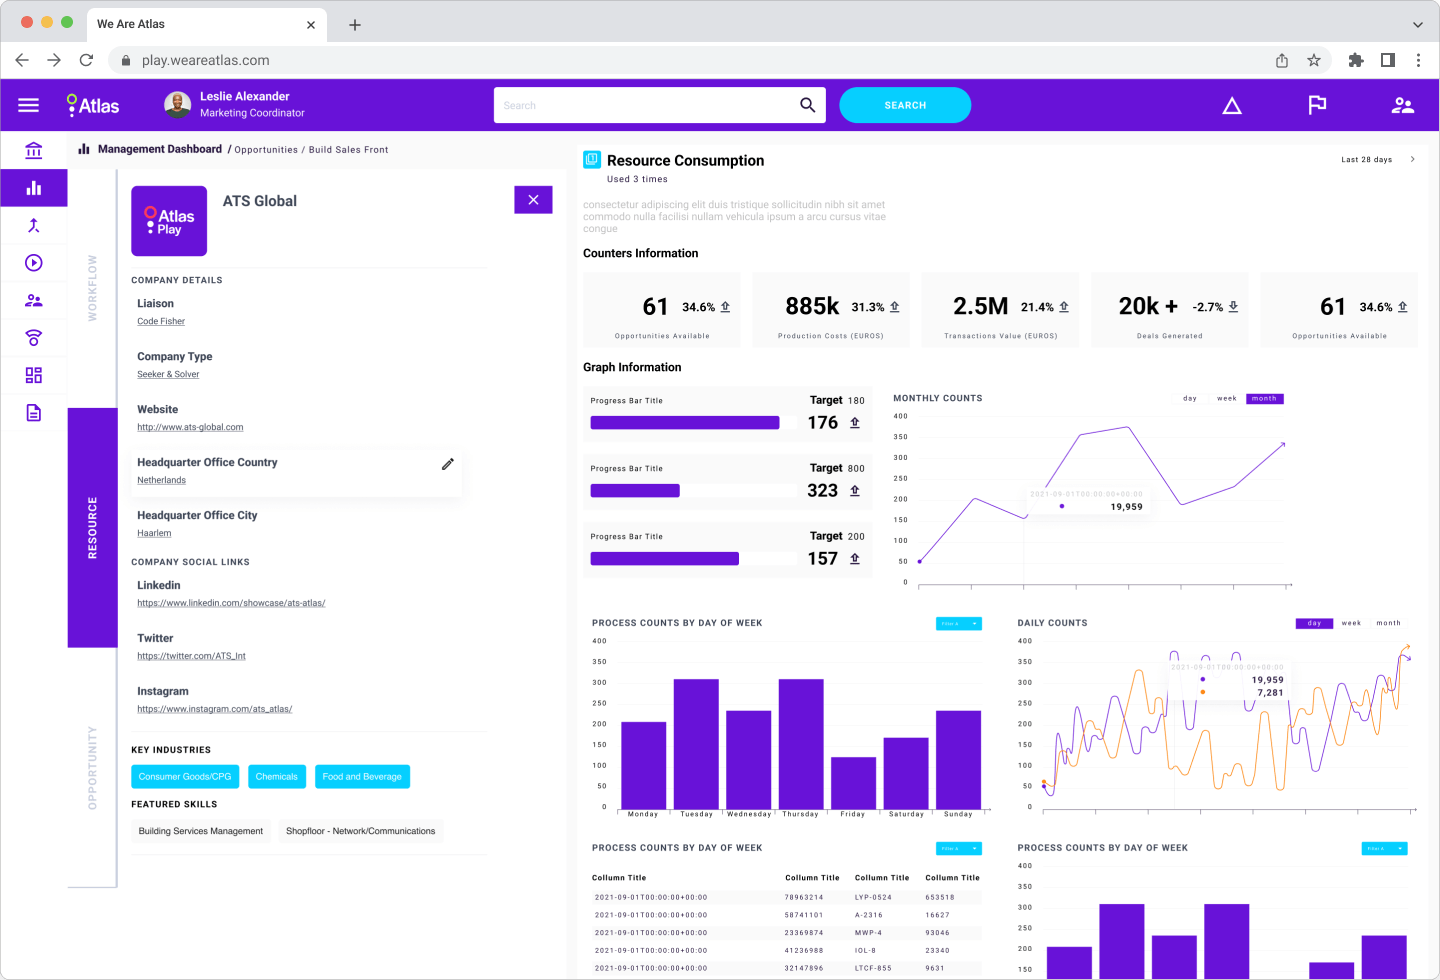Screen dimensions: 1440x980
Task: Open browser tab list chevron
Action: [1417, 24]
